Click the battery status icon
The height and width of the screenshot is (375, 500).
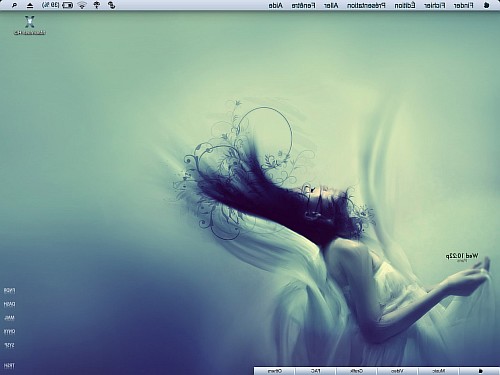68,5
